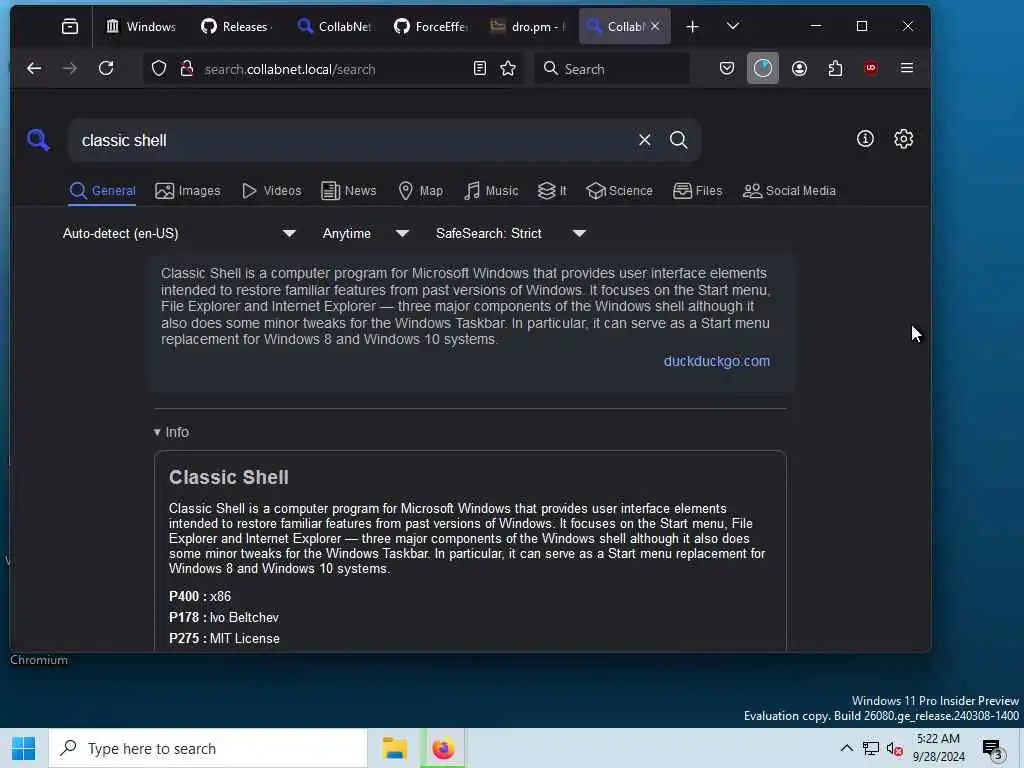Click the highlighted circular extension icon

pos(763,69)
